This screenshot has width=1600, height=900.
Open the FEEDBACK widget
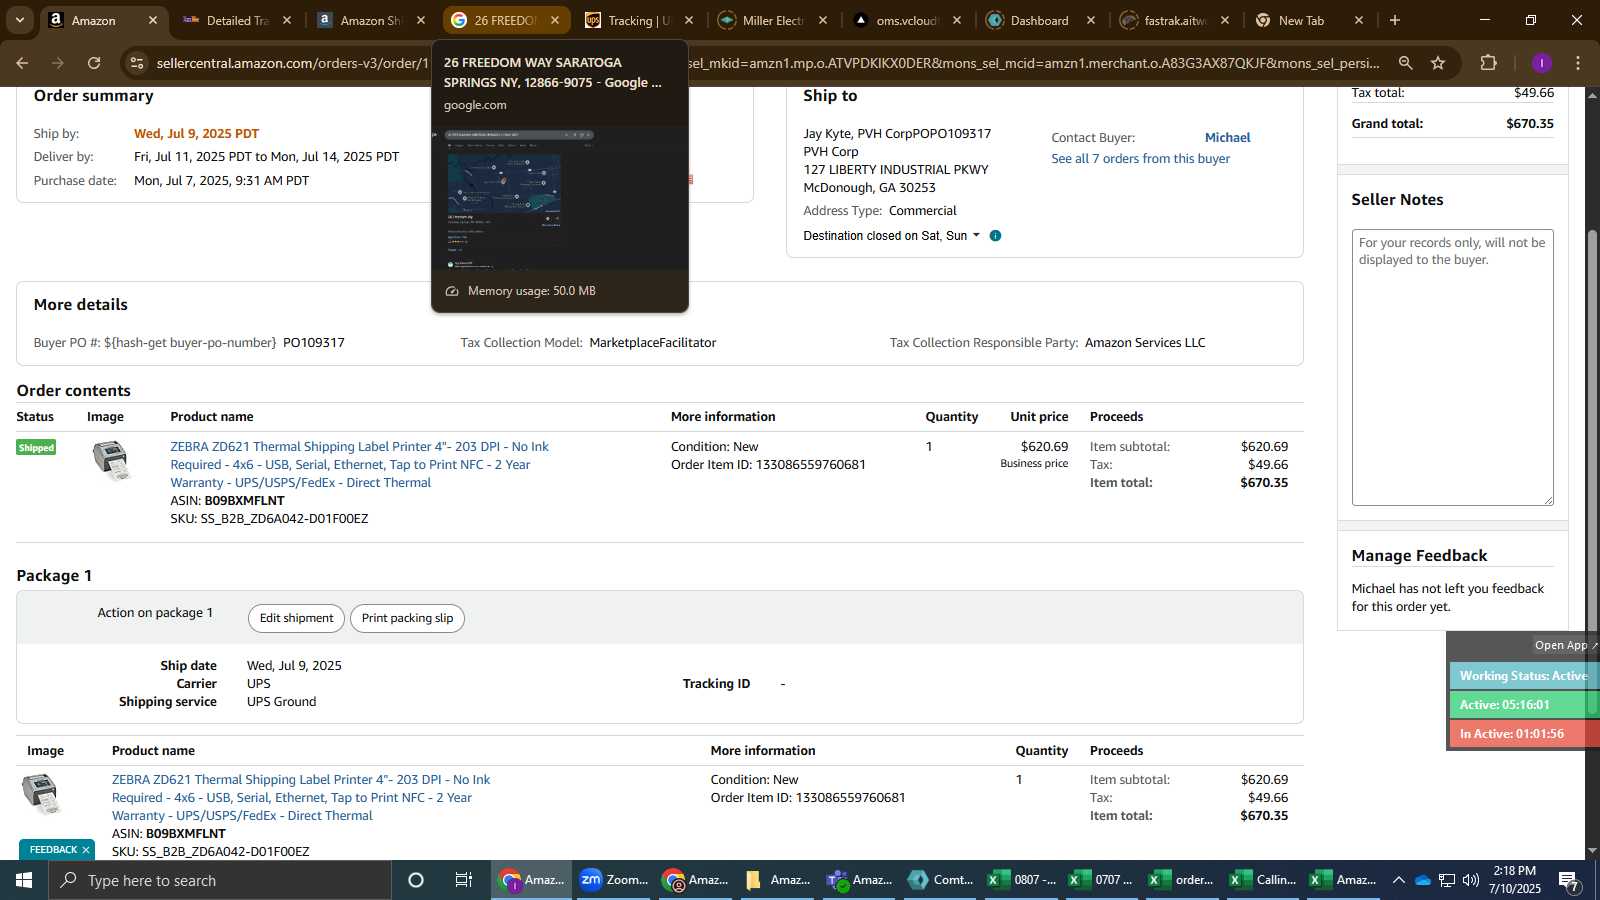tap(53, 850)
